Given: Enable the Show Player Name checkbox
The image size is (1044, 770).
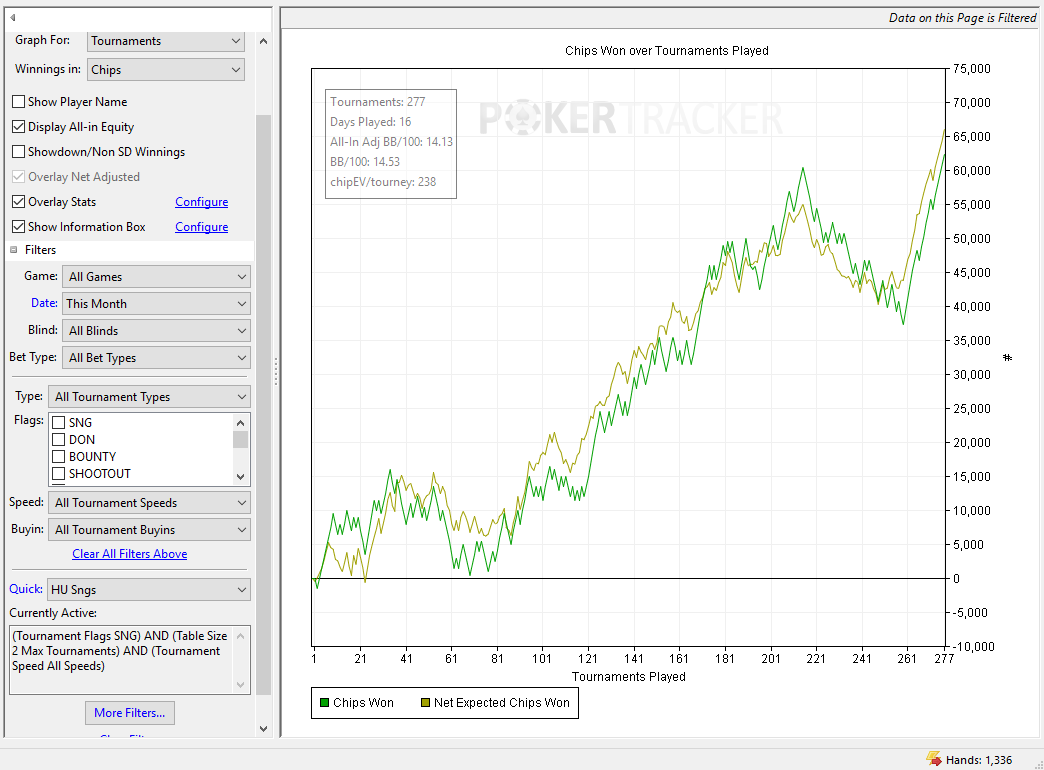Looking at the screenshot, I should [19, 102].
